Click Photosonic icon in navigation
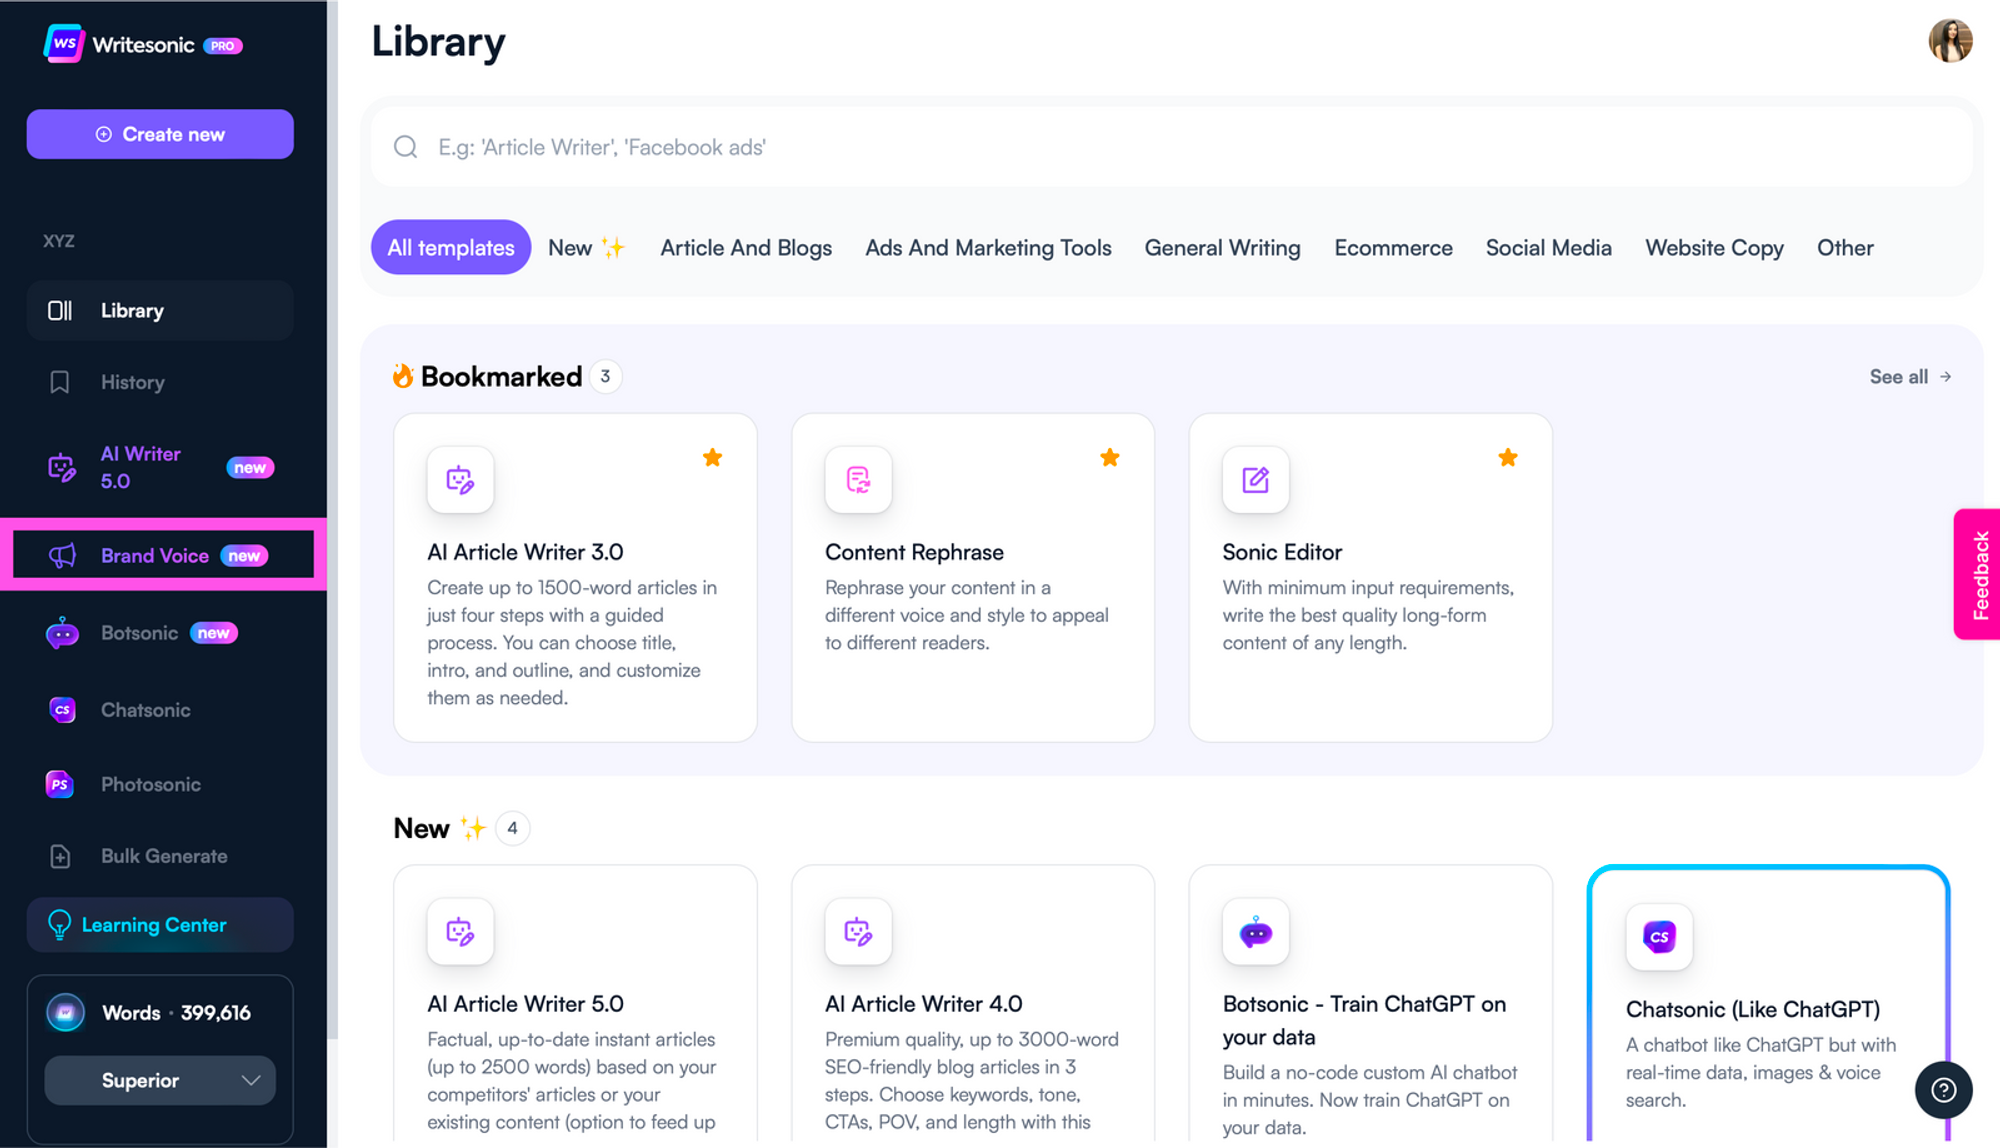This screenshot has height=1148, width=2000. (x=62, y=783)
